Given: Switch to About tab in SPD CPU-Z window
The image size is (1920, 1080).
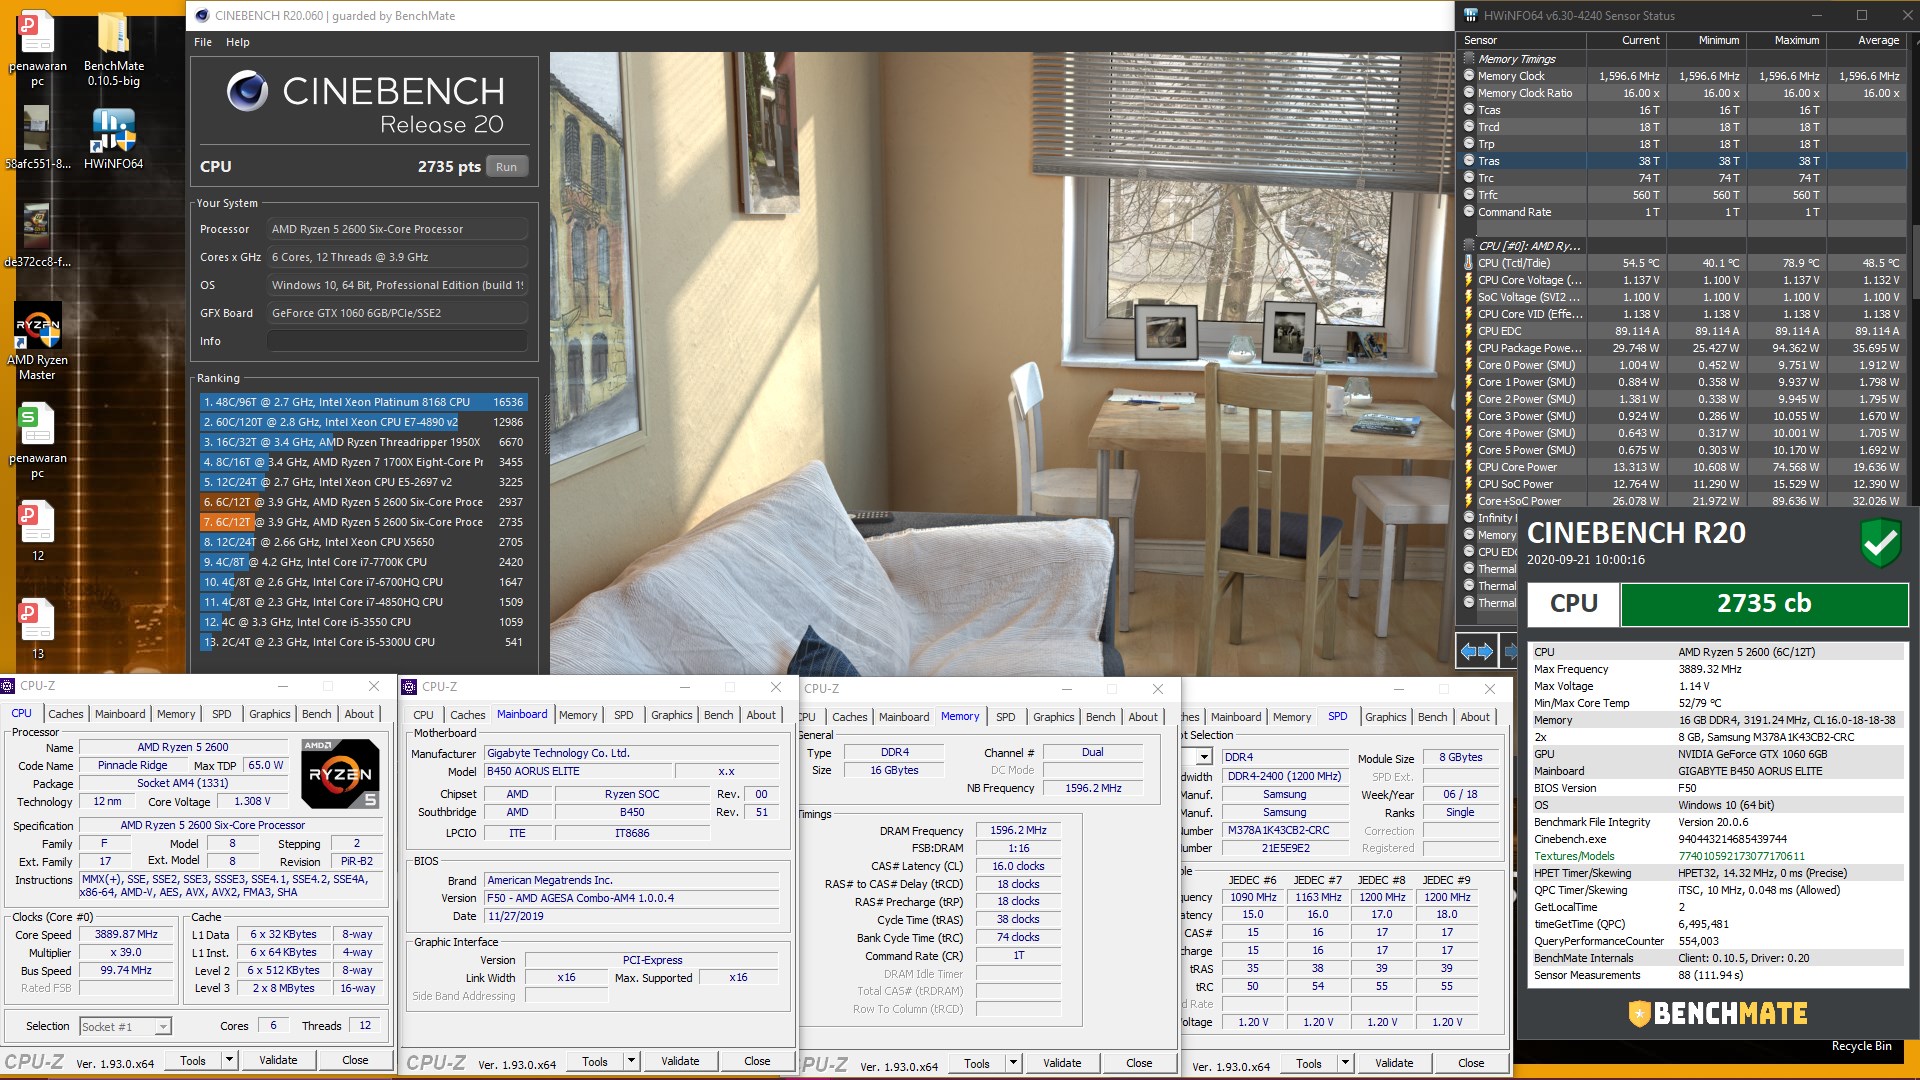Looking at the screenshot, I should coord(1475,717).
